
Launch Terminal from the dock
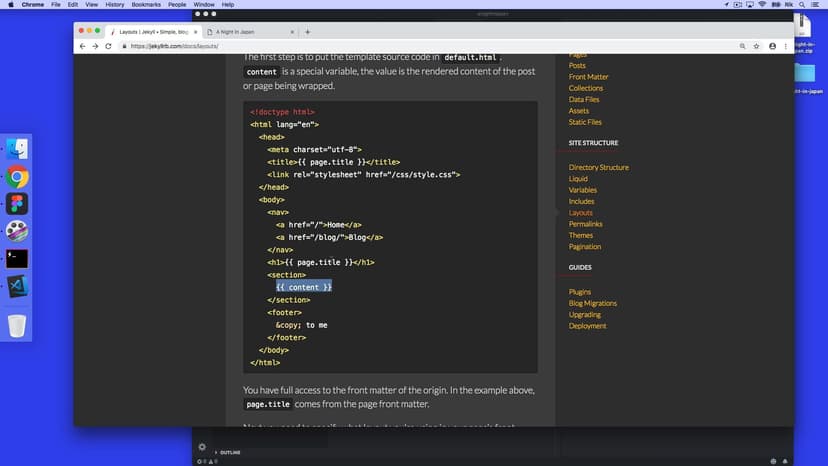click(17, 258)
